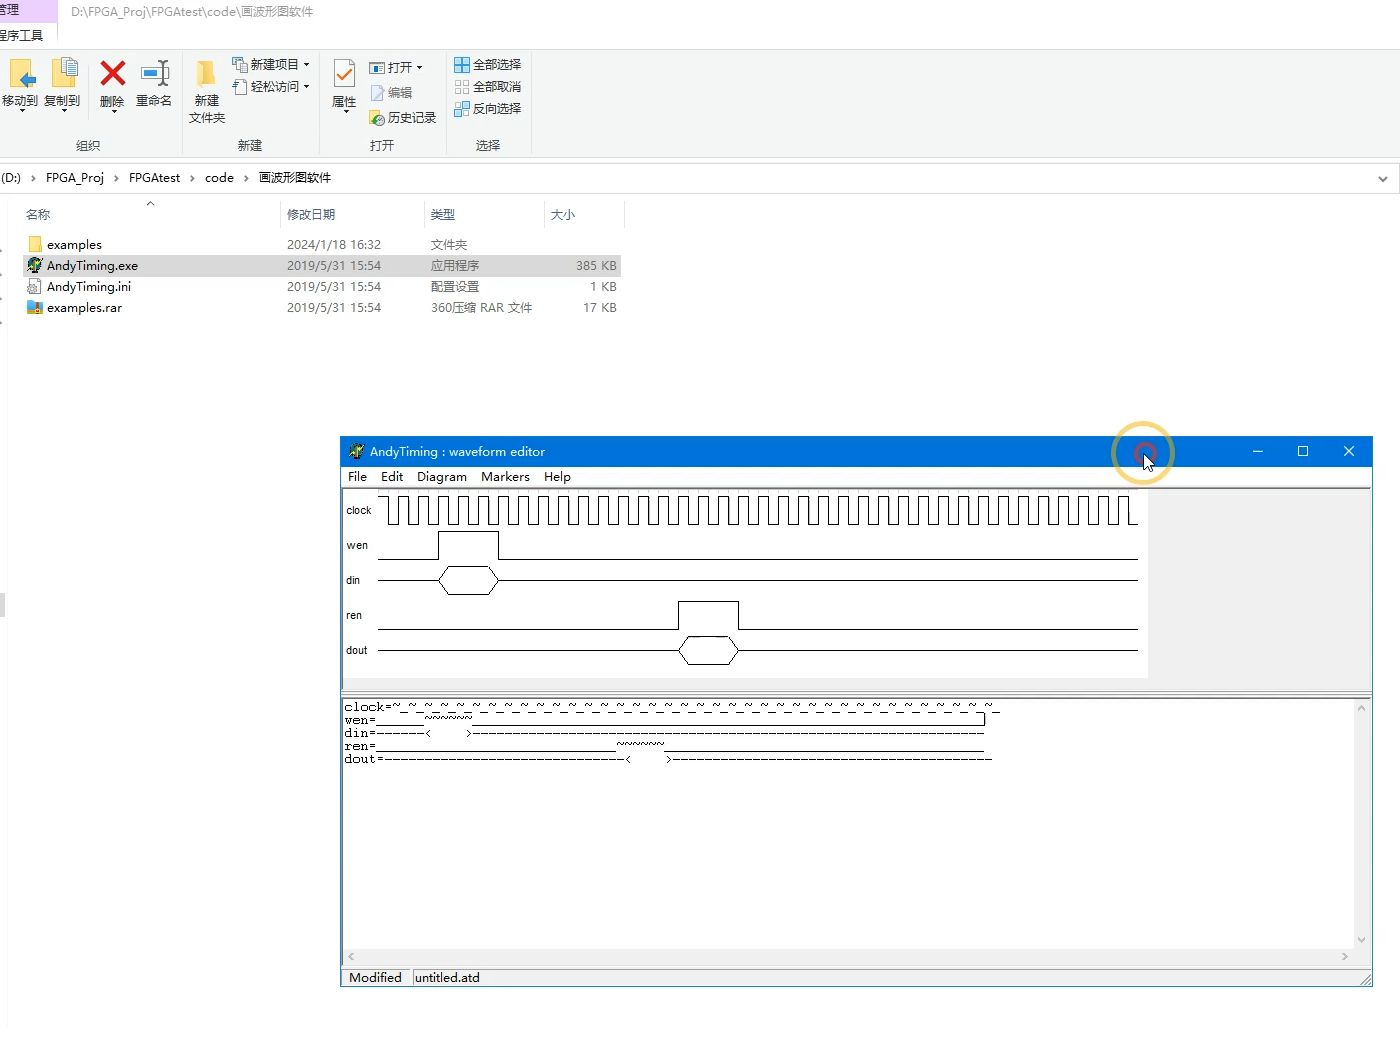Select the examples.rar archive

(322, 308)
